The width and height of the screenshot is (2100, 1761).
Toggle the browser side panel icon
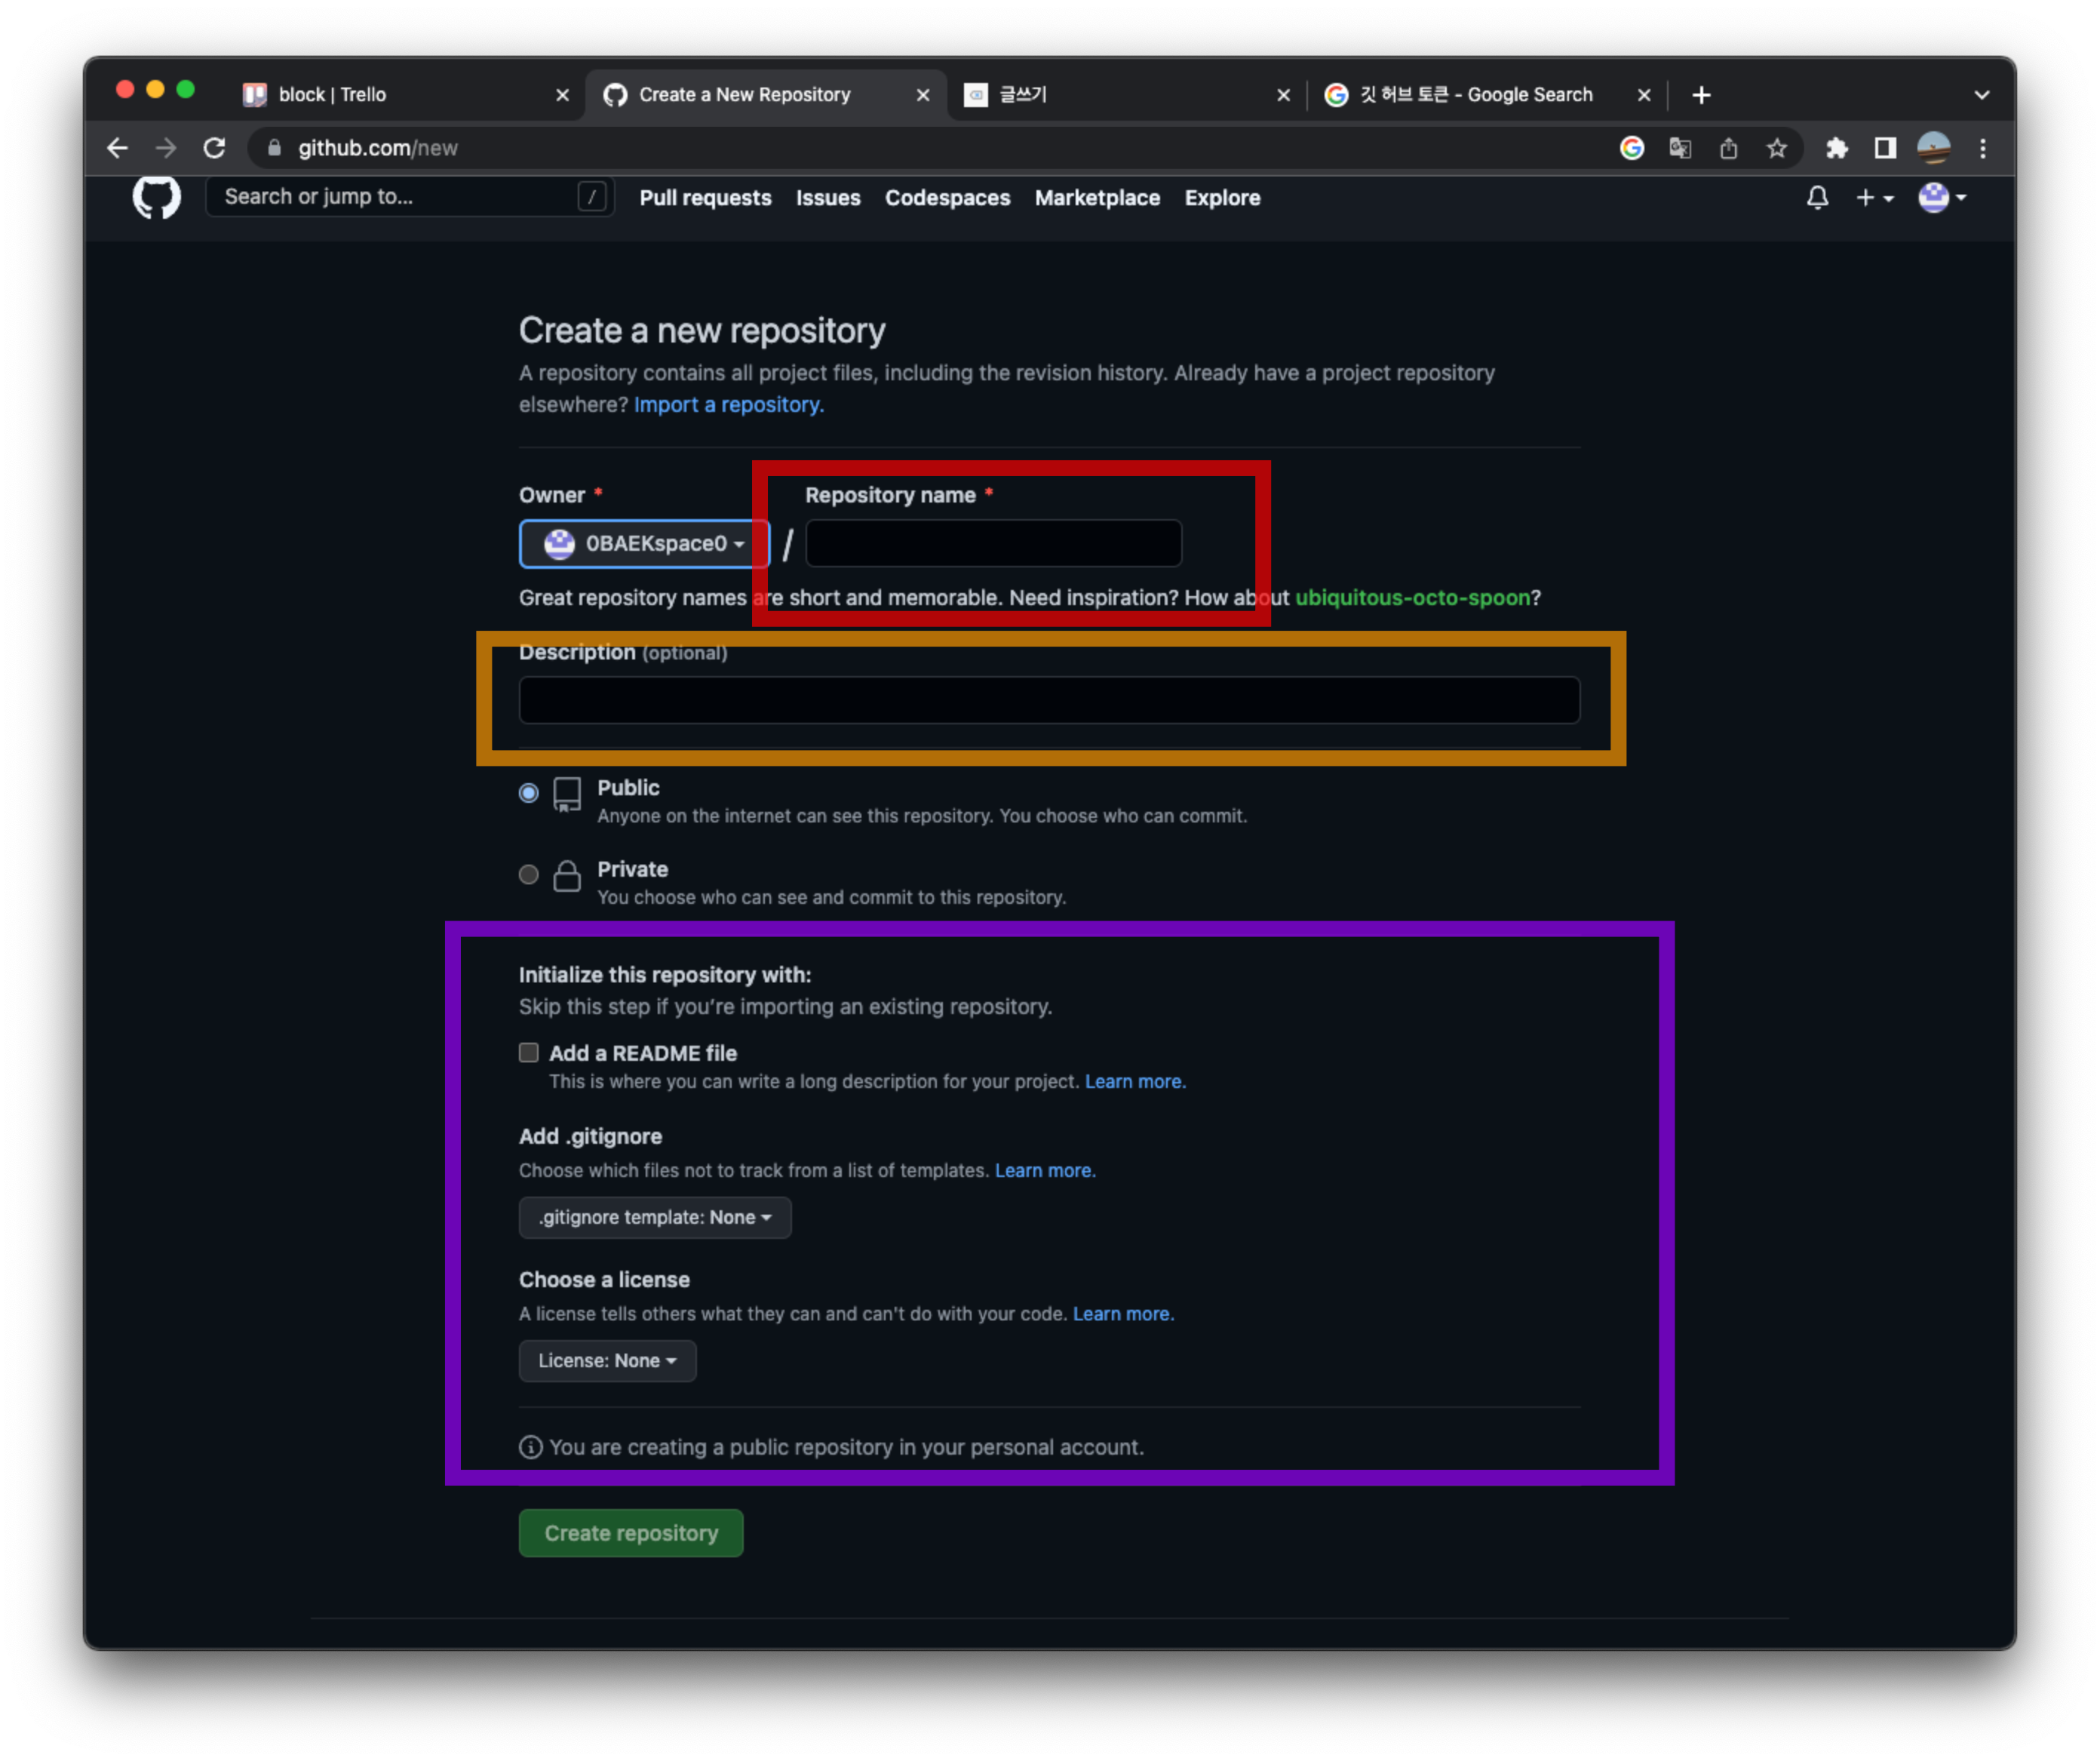(x=1885, y=148)
